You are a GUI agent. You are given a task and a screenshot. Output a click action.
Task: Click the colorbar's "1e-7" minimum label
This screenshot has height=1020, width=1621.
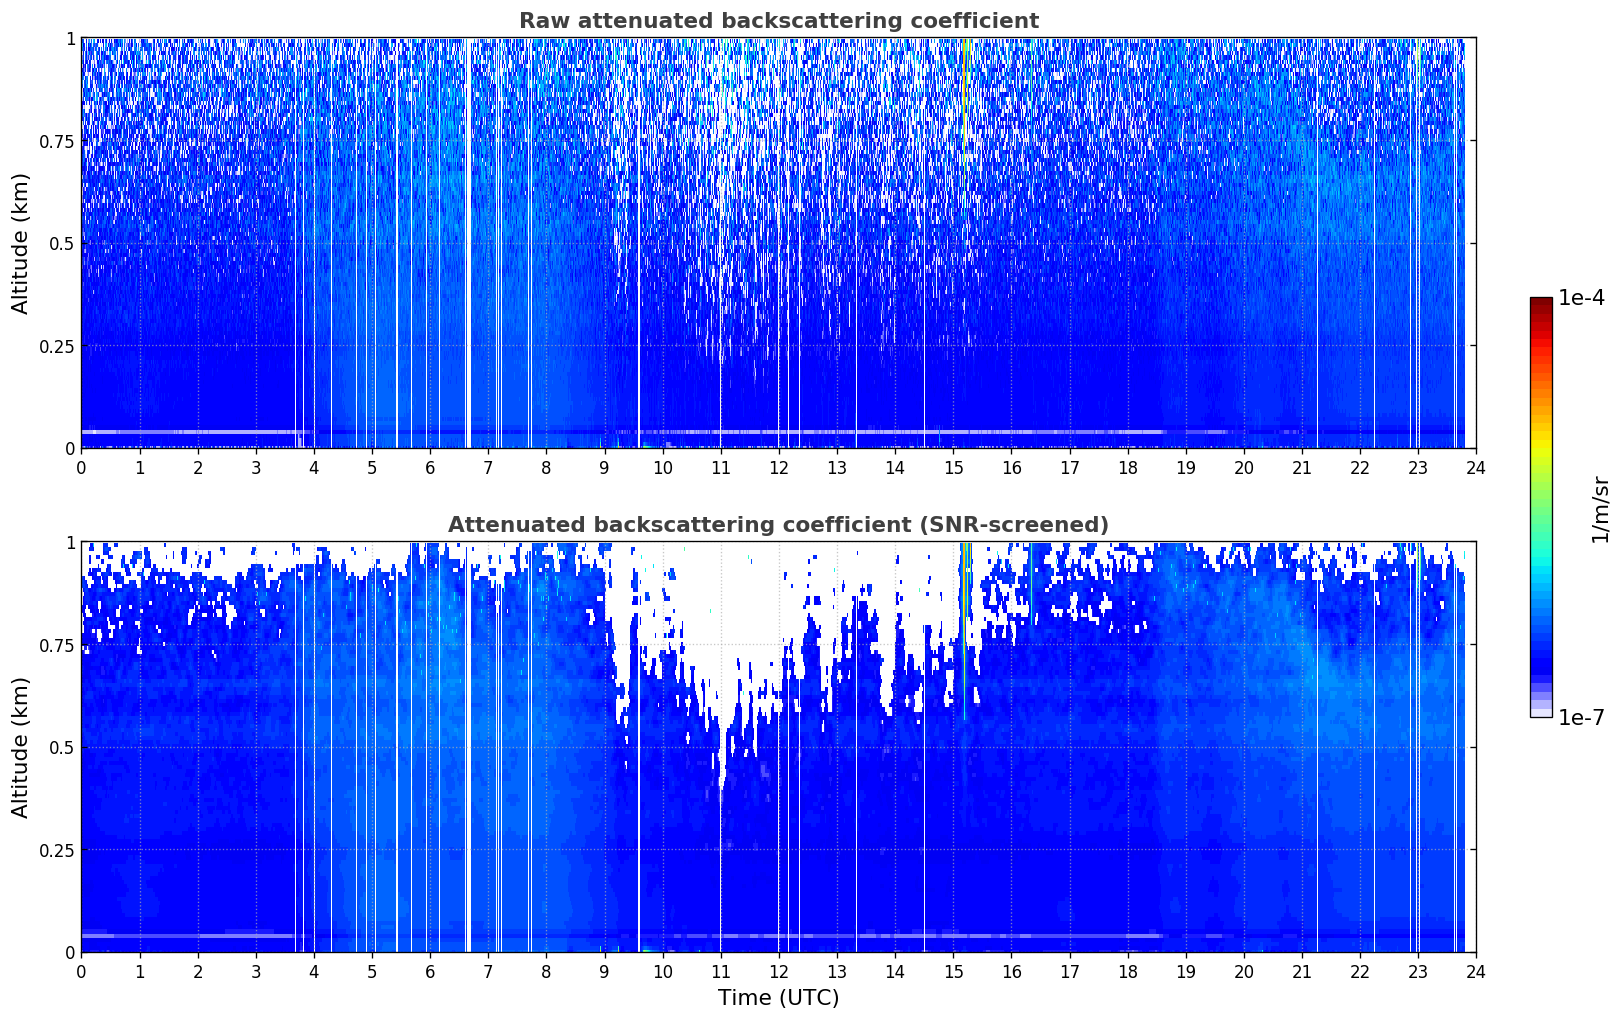point(1581,718)
